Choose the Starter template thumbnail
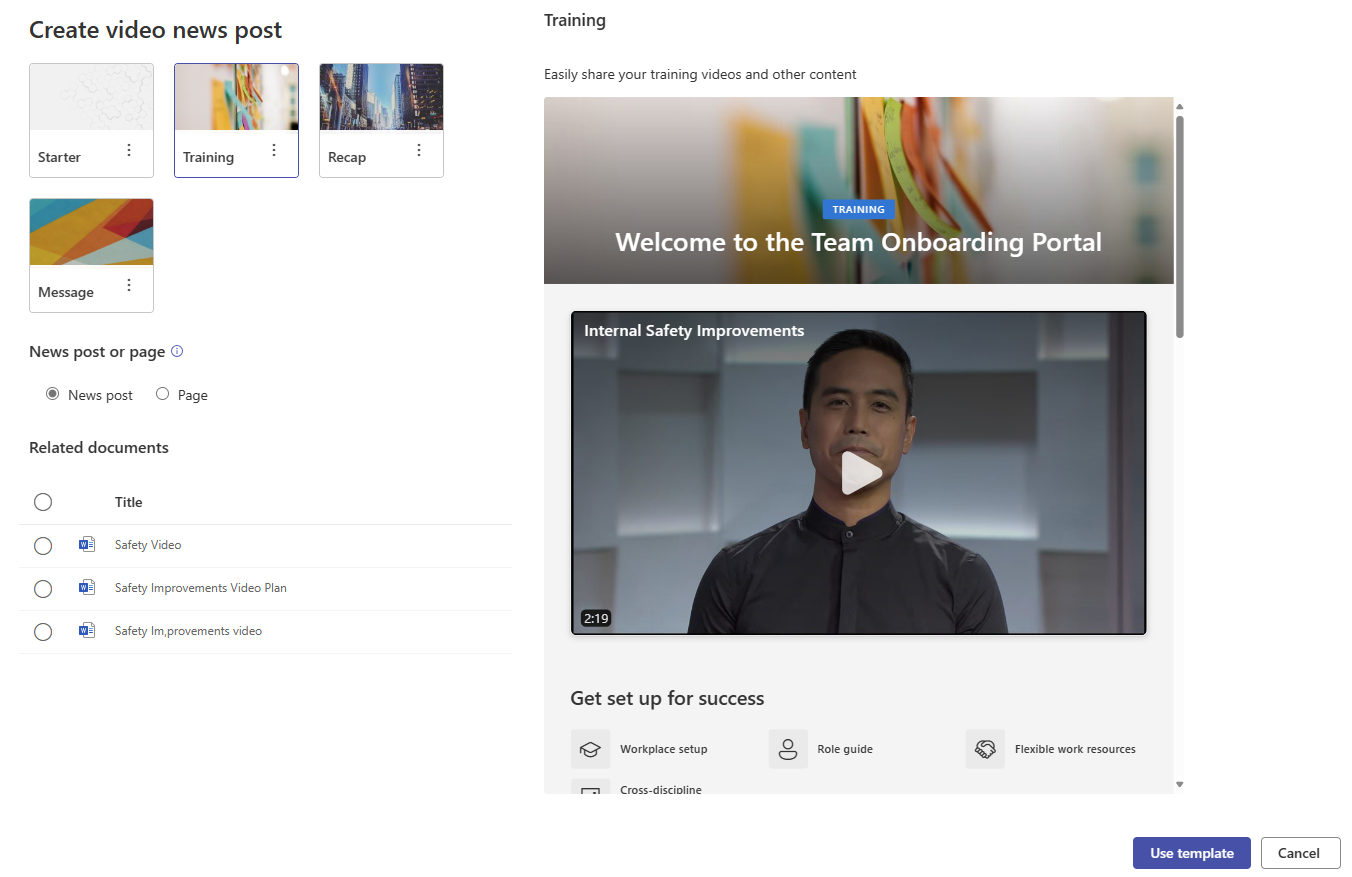The width and height of the screenshot is (1352, 877). pyautogui.click(x=91, y=98)
